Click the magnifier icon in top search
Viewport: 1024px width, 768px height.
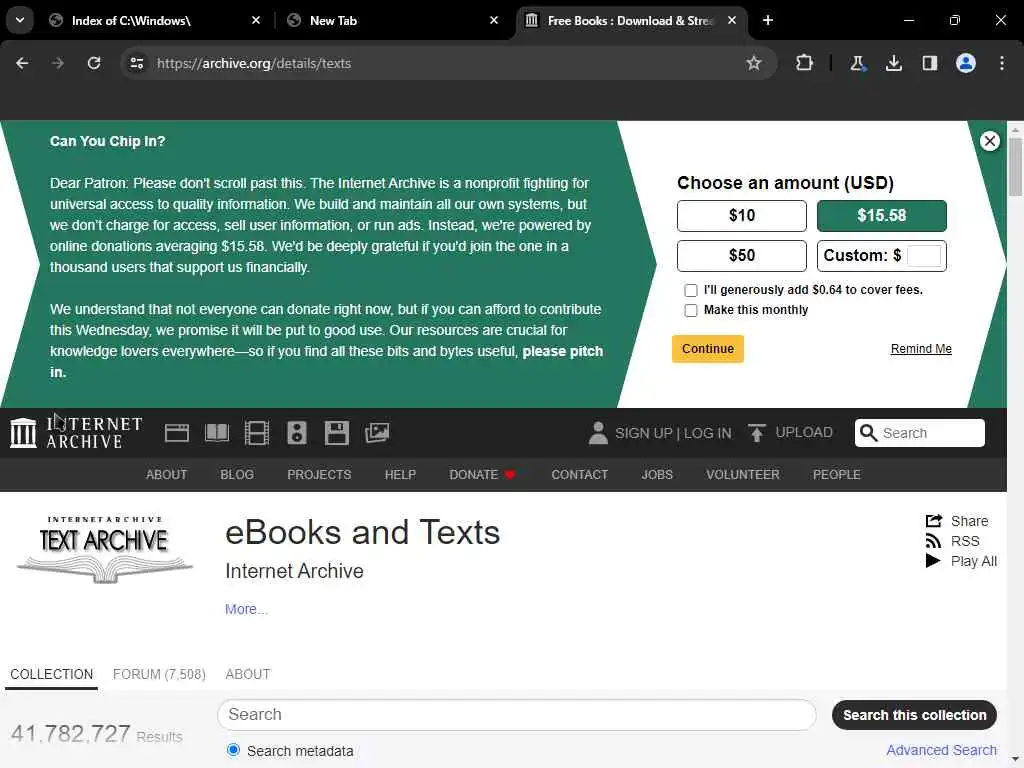pyautogui.click(x=868, y=433)
